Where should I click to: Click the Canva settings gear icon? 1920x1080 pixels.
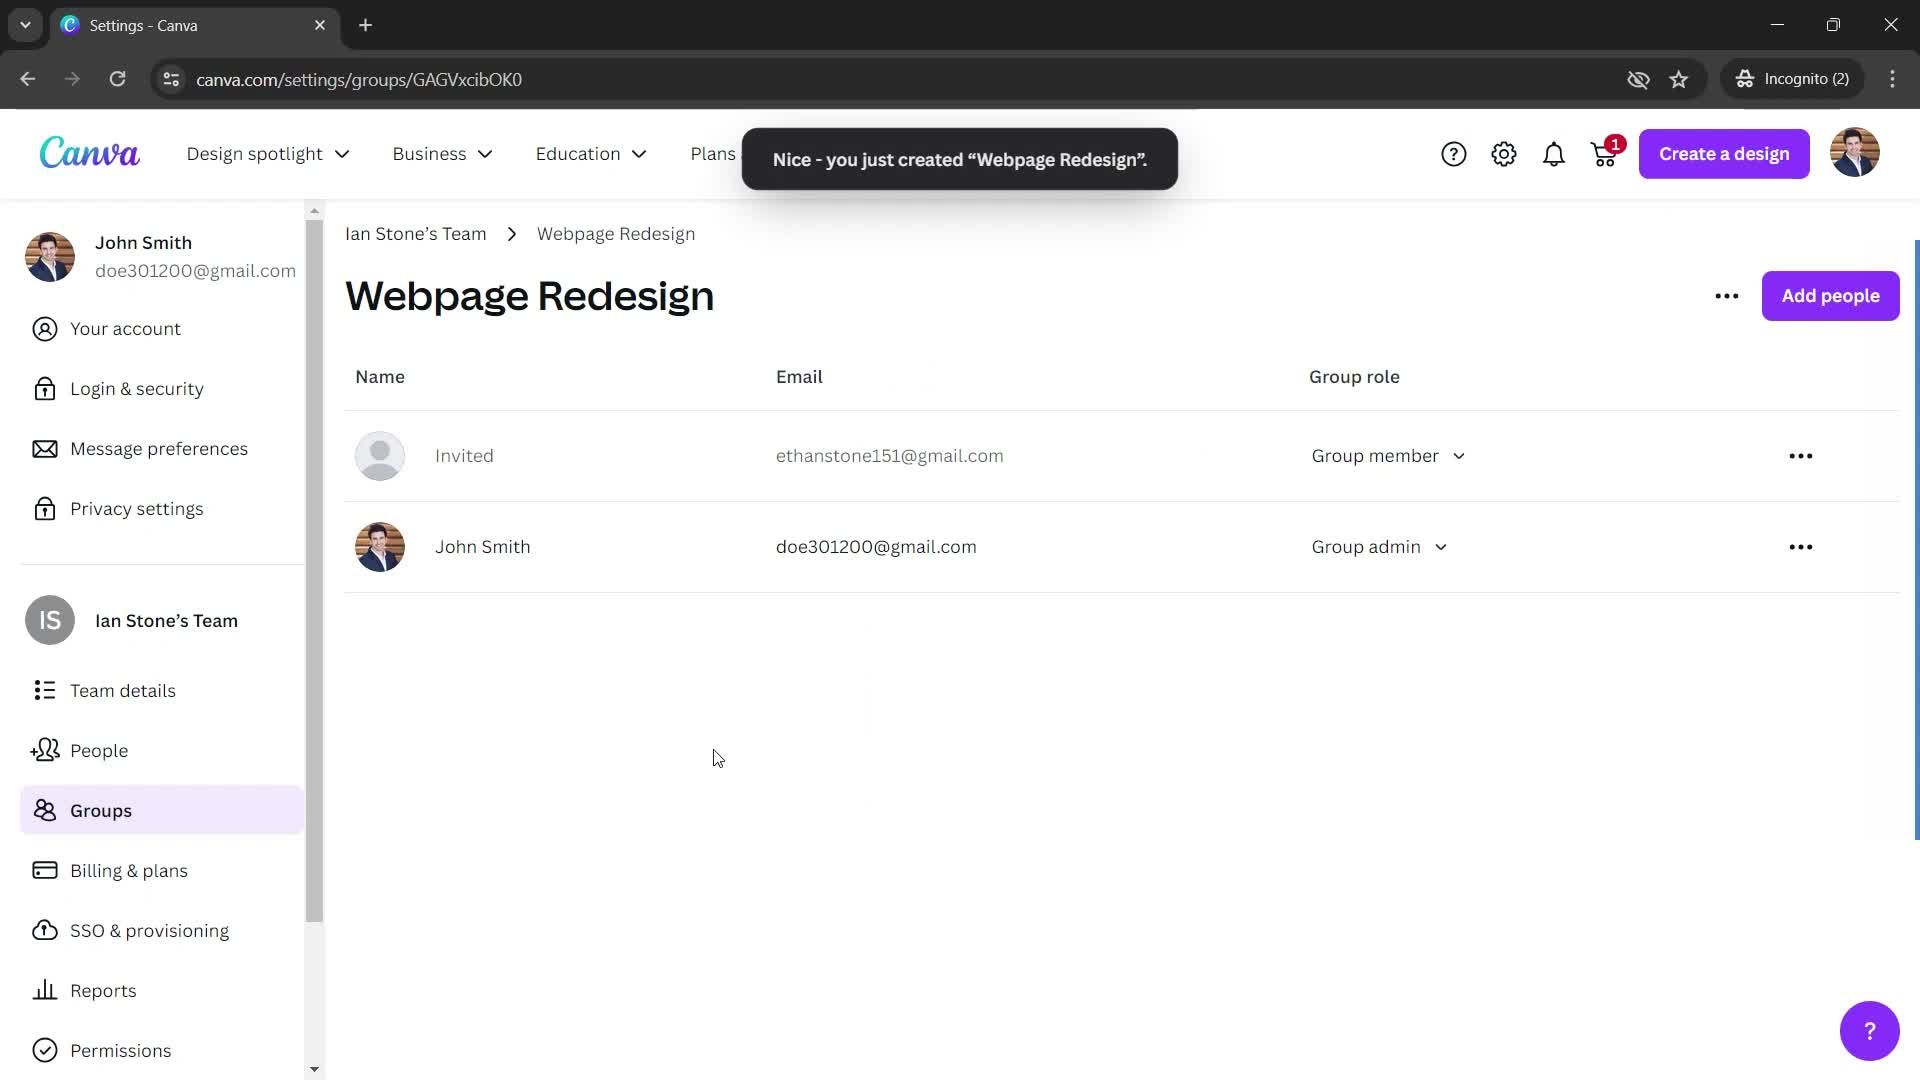click(1503, 153)
